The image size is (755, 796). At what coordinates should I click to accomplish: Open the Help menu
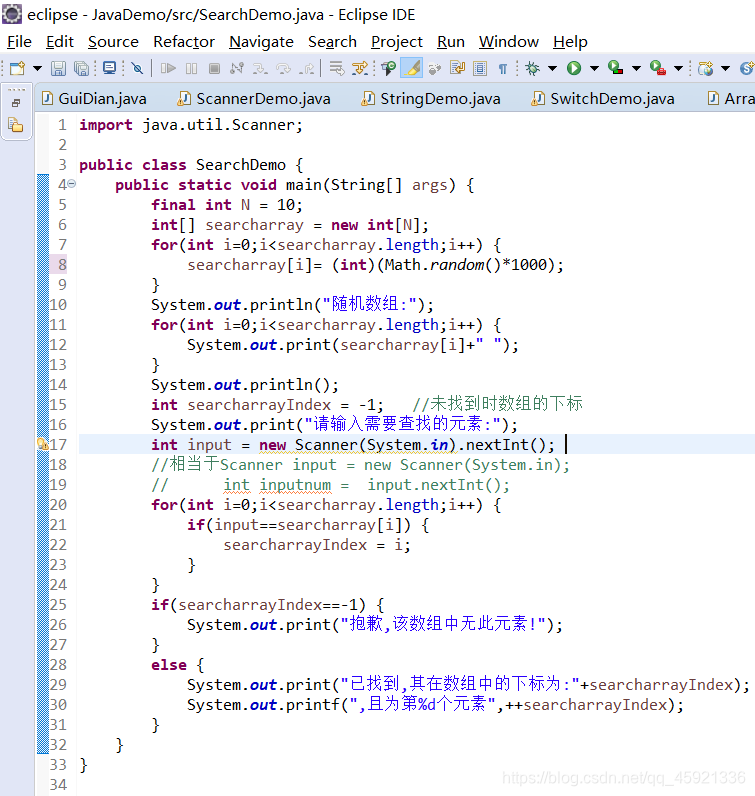570,42
